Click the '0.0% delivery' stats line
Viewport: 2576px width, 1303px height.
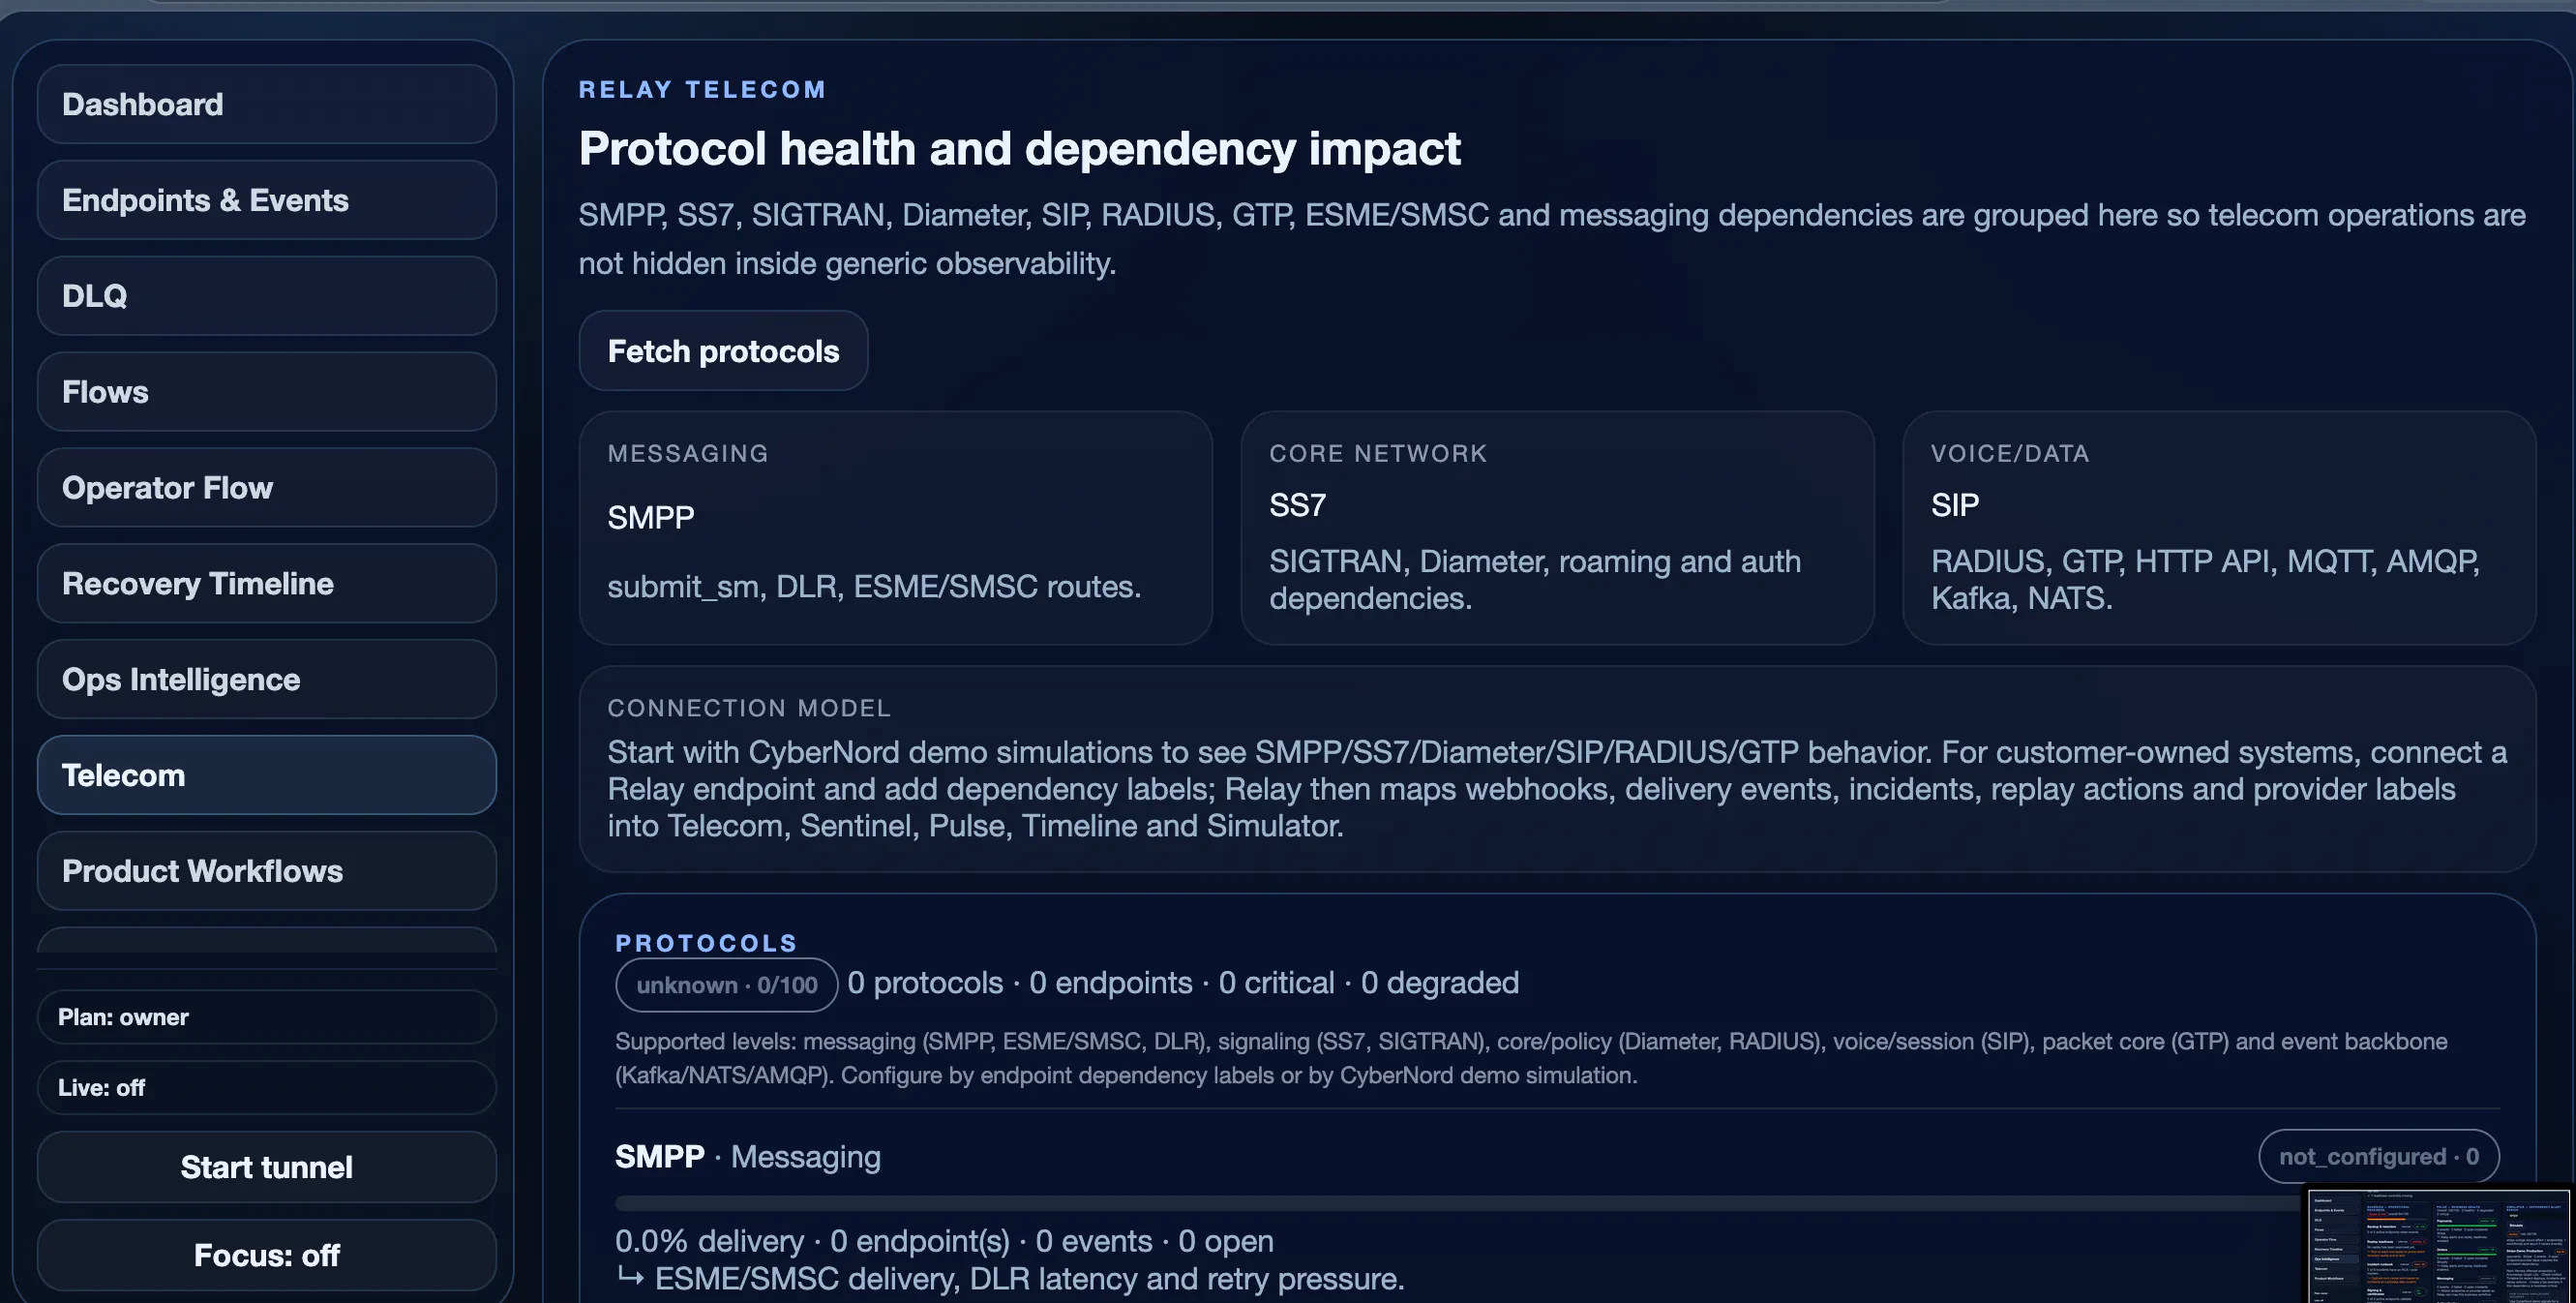click(944, 1241)
